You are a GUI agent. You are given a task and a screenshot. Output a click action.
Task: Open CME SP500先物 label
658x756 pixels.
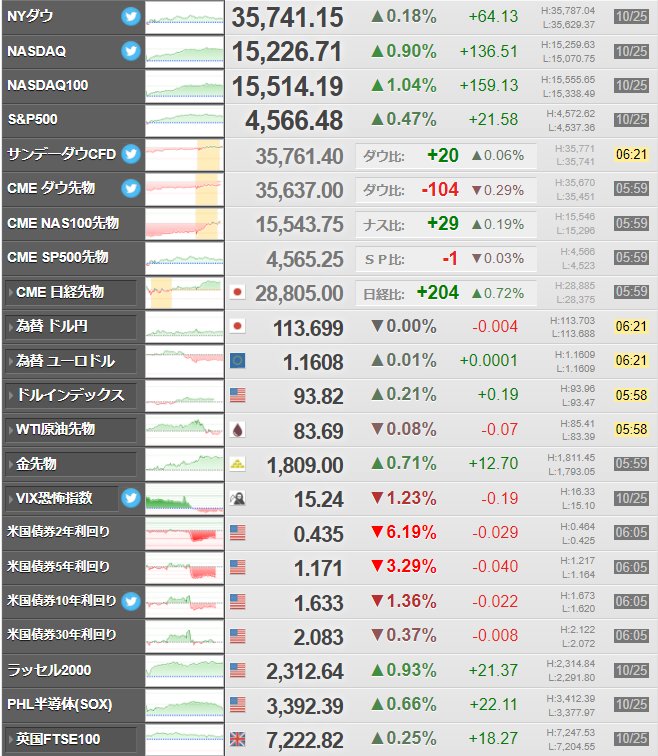(x=58, y=257)
